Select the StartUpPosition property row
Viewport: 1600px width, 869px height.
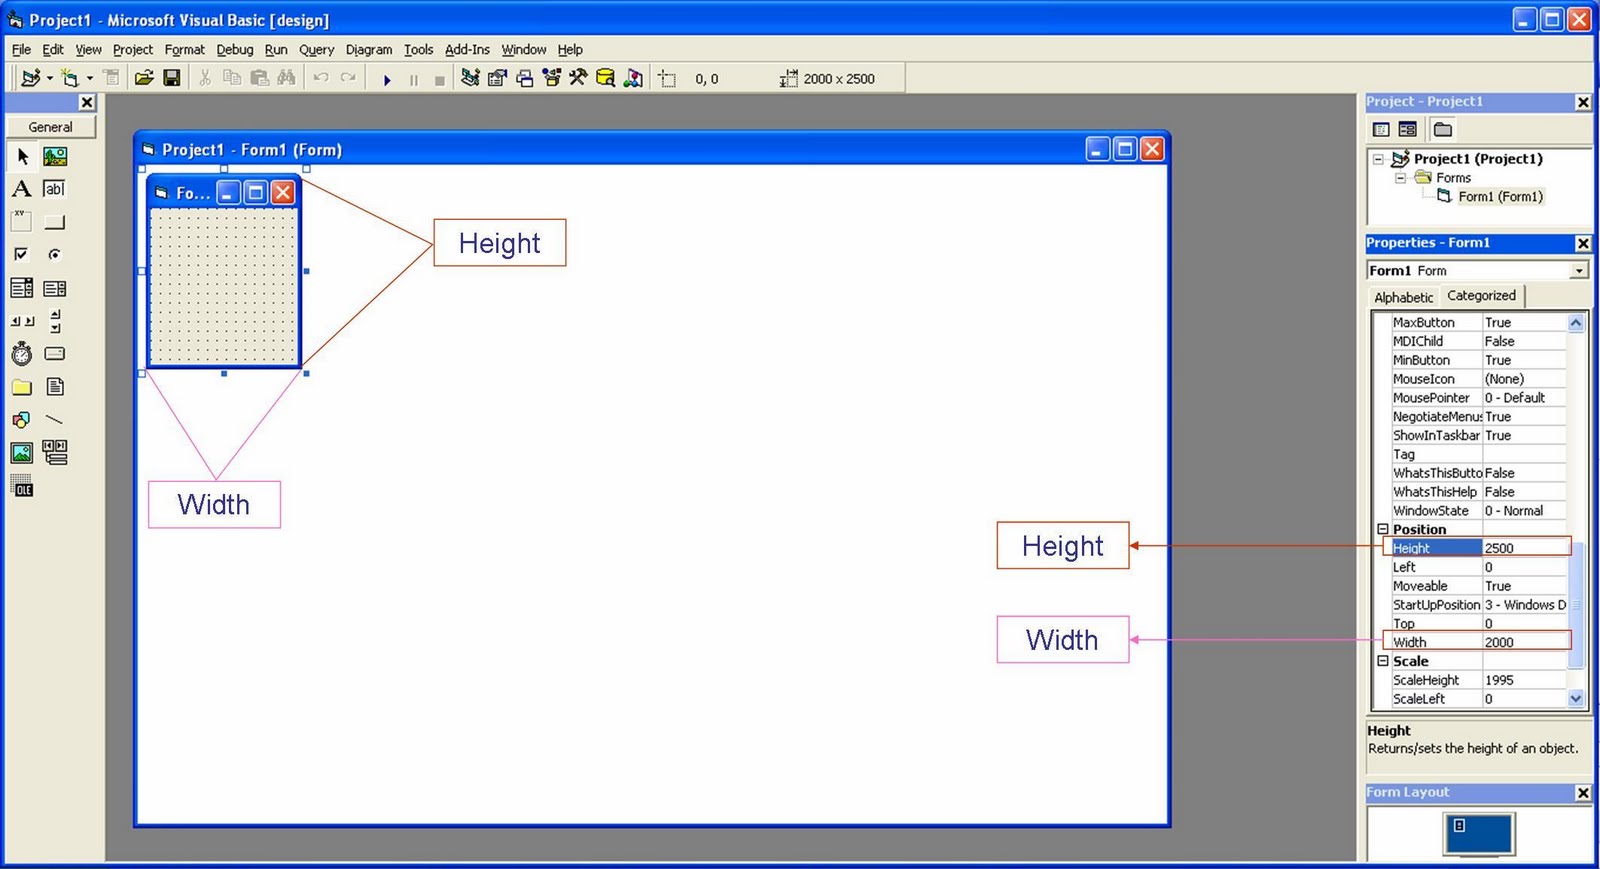pos(1479,605)
